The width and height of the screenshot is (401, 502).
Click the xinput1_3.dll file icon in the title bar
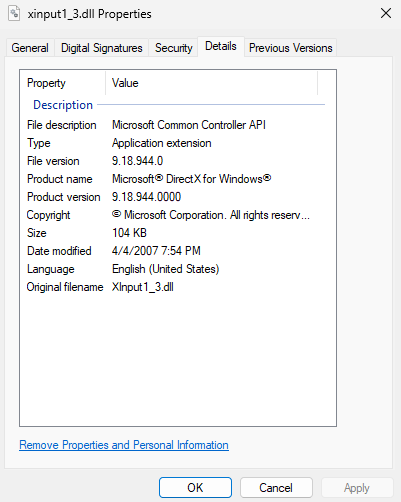[x=14, y=14]
